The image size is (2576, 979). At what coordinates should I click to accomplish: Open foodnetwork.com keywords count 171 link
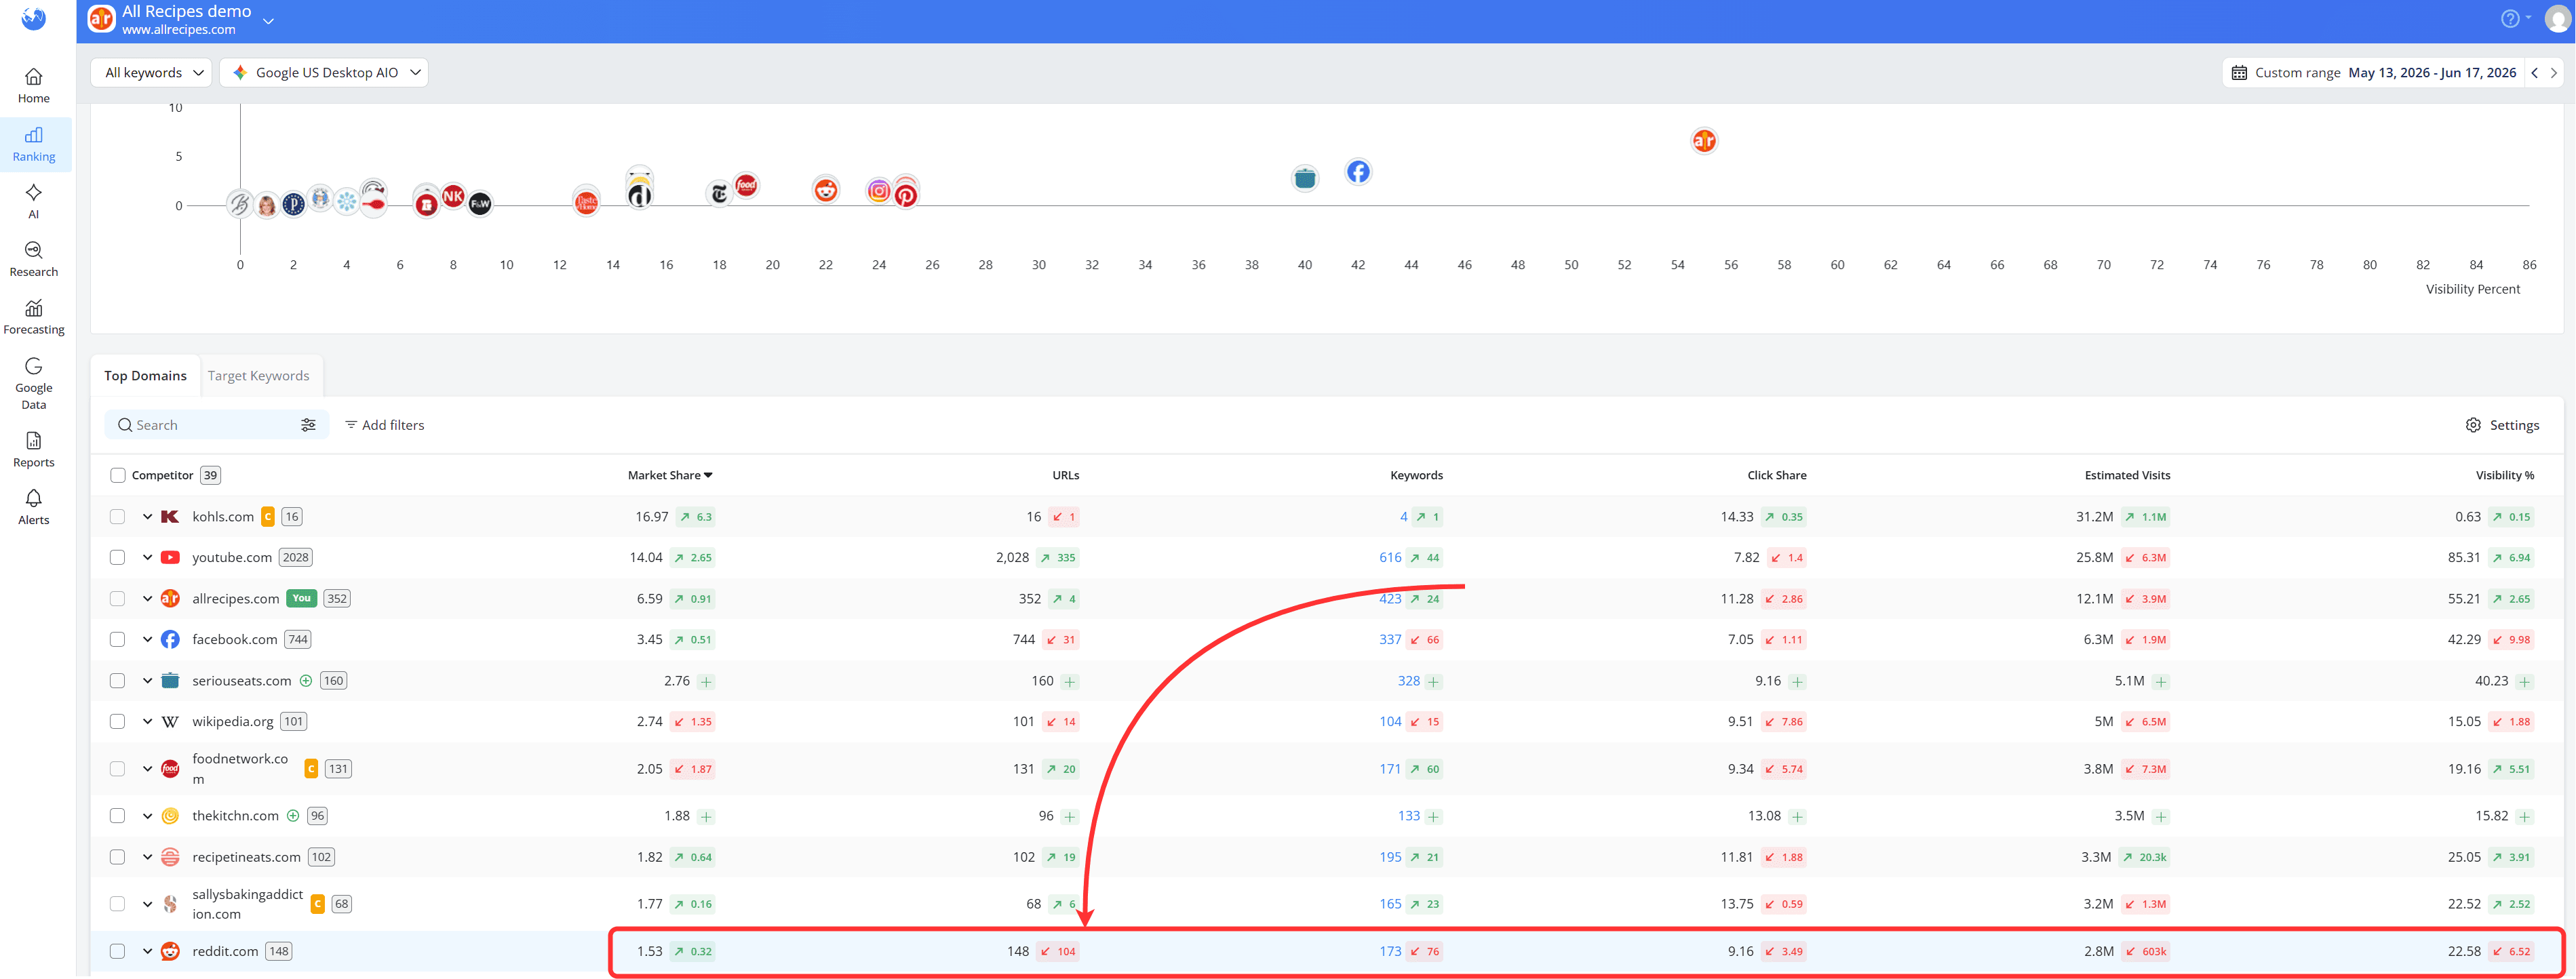pos(1389,769)
